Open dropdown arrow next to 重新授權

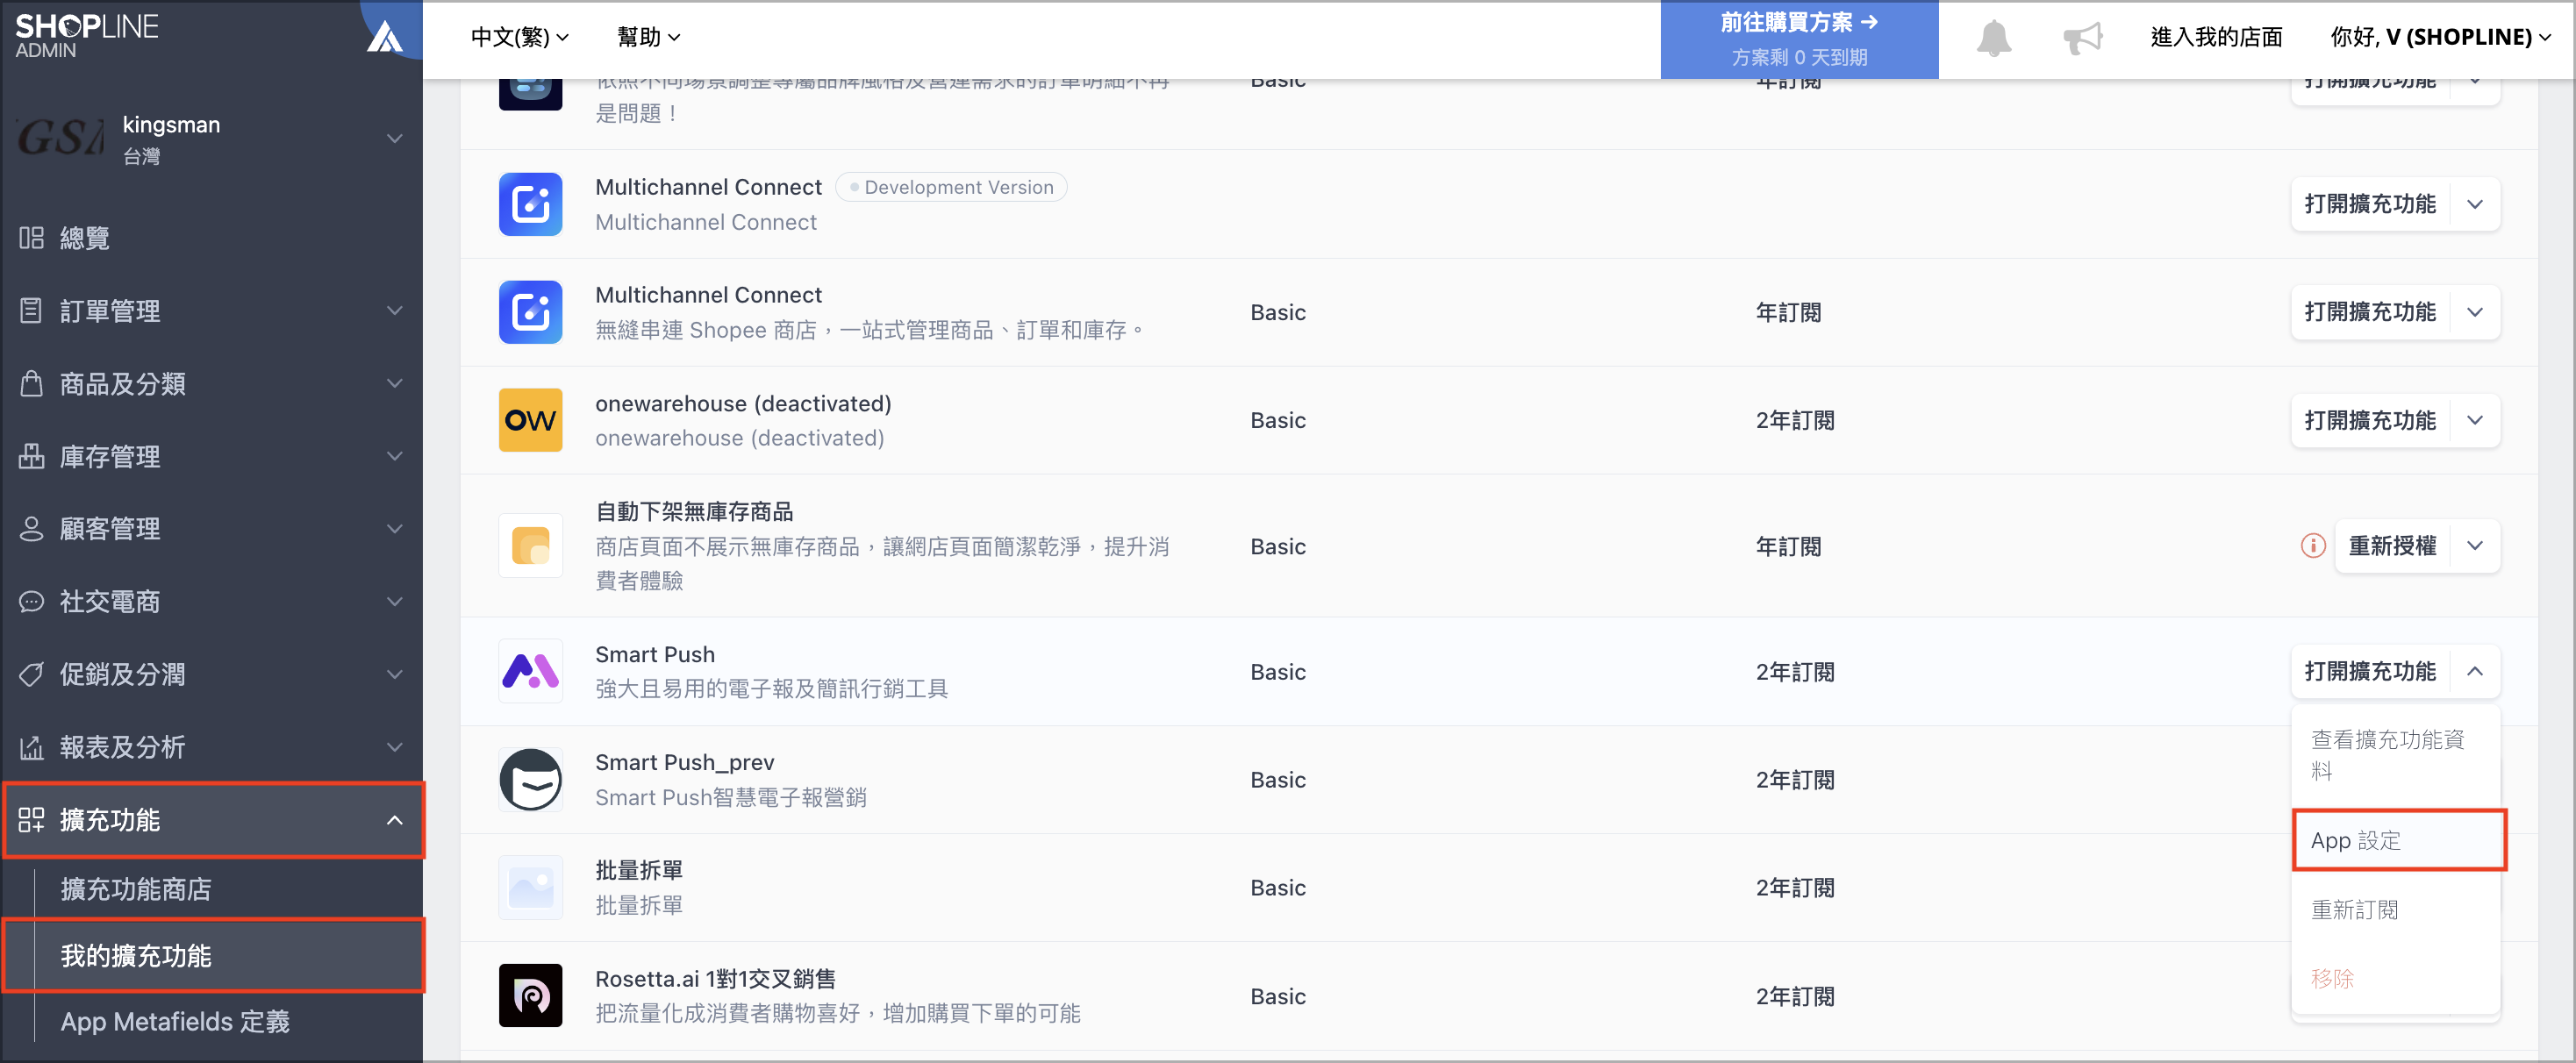(x=2474, y=546)
